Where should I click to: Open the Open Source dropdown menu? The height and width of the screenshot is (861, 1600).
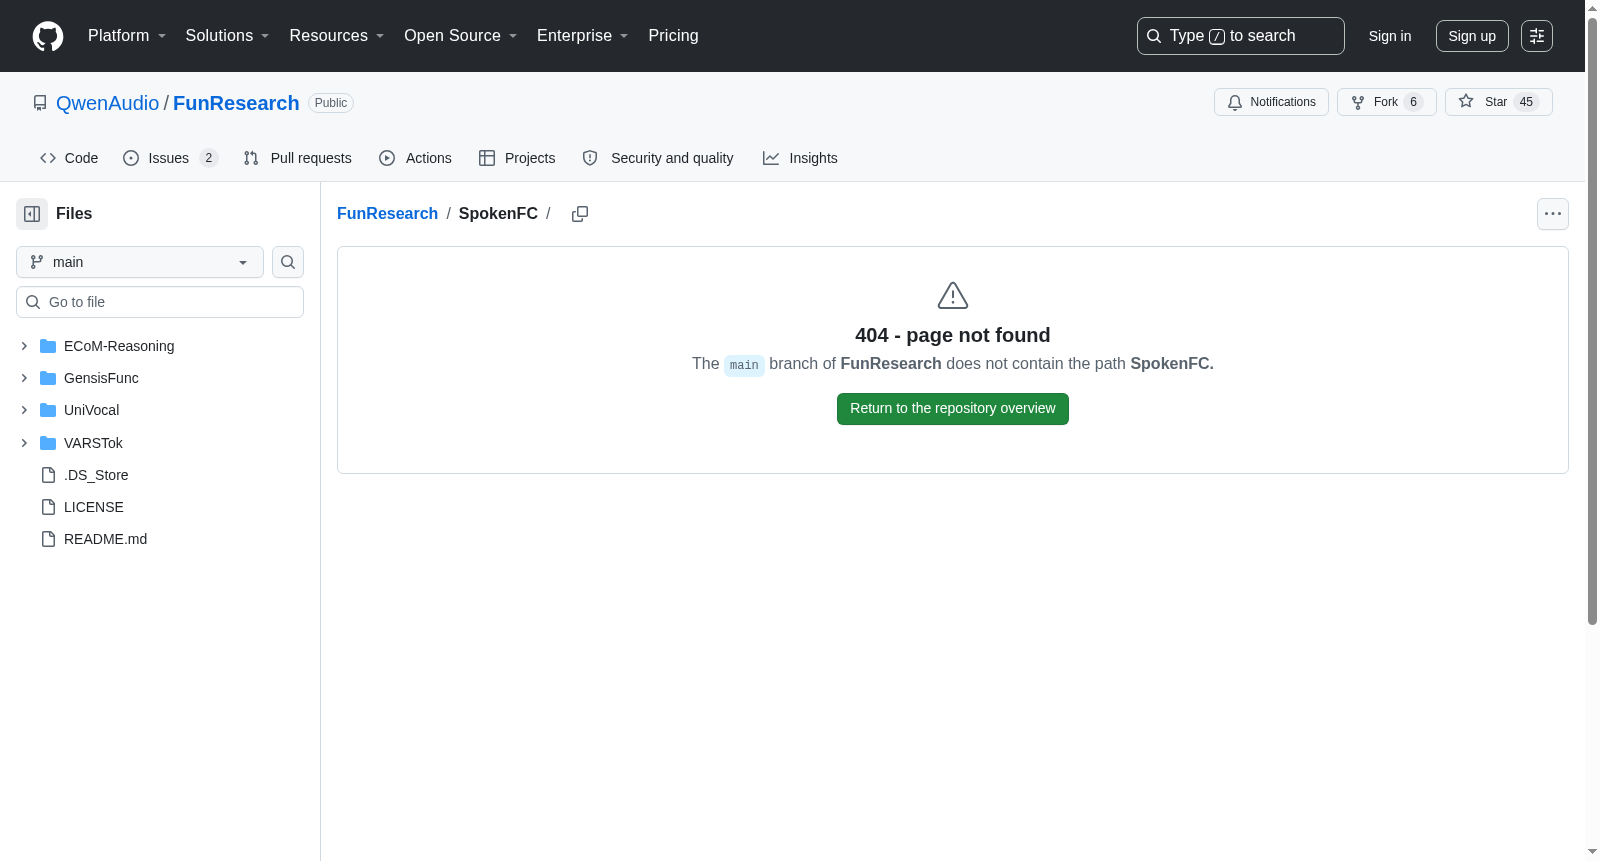click(x=461, y=36)
